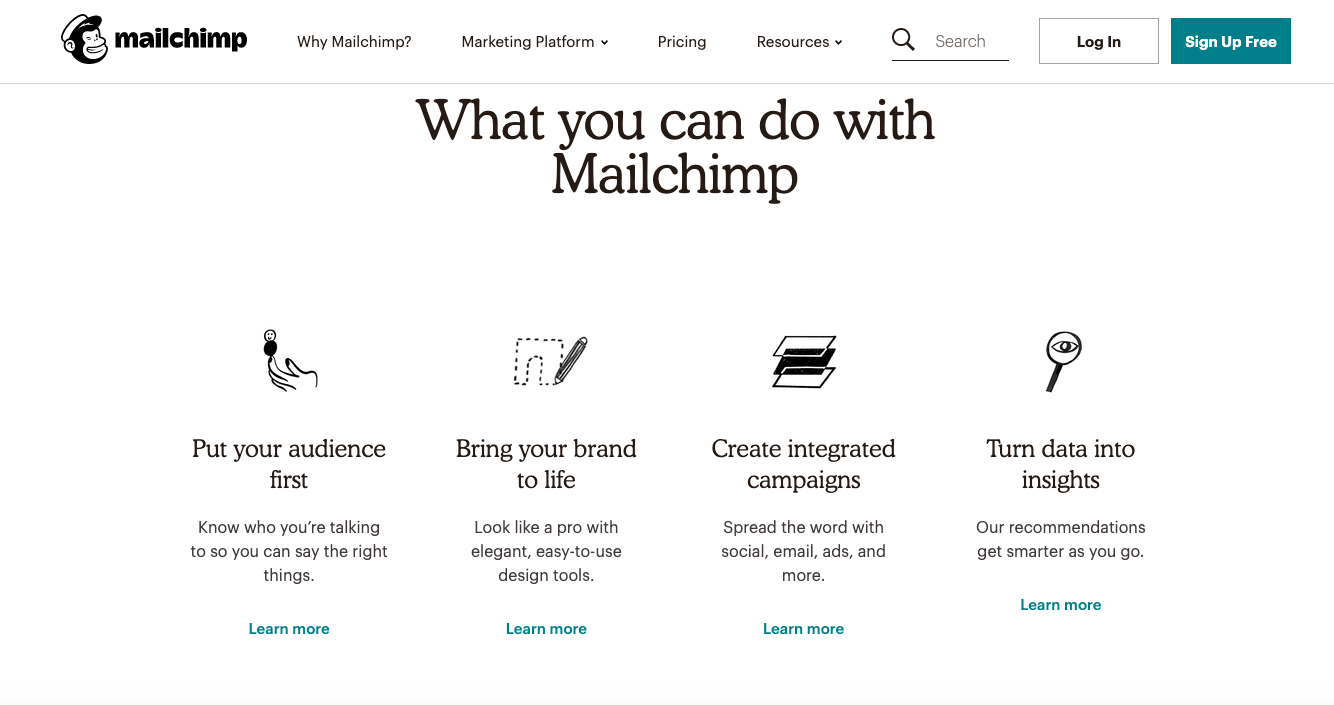Click the Sign Up Free button
The image size is (1334, 705).
(x=1230, y=41)
